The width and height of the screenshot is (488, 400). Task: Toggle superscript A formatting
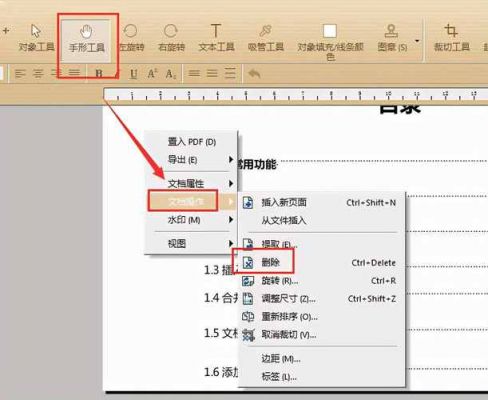[x=152, y=73]
